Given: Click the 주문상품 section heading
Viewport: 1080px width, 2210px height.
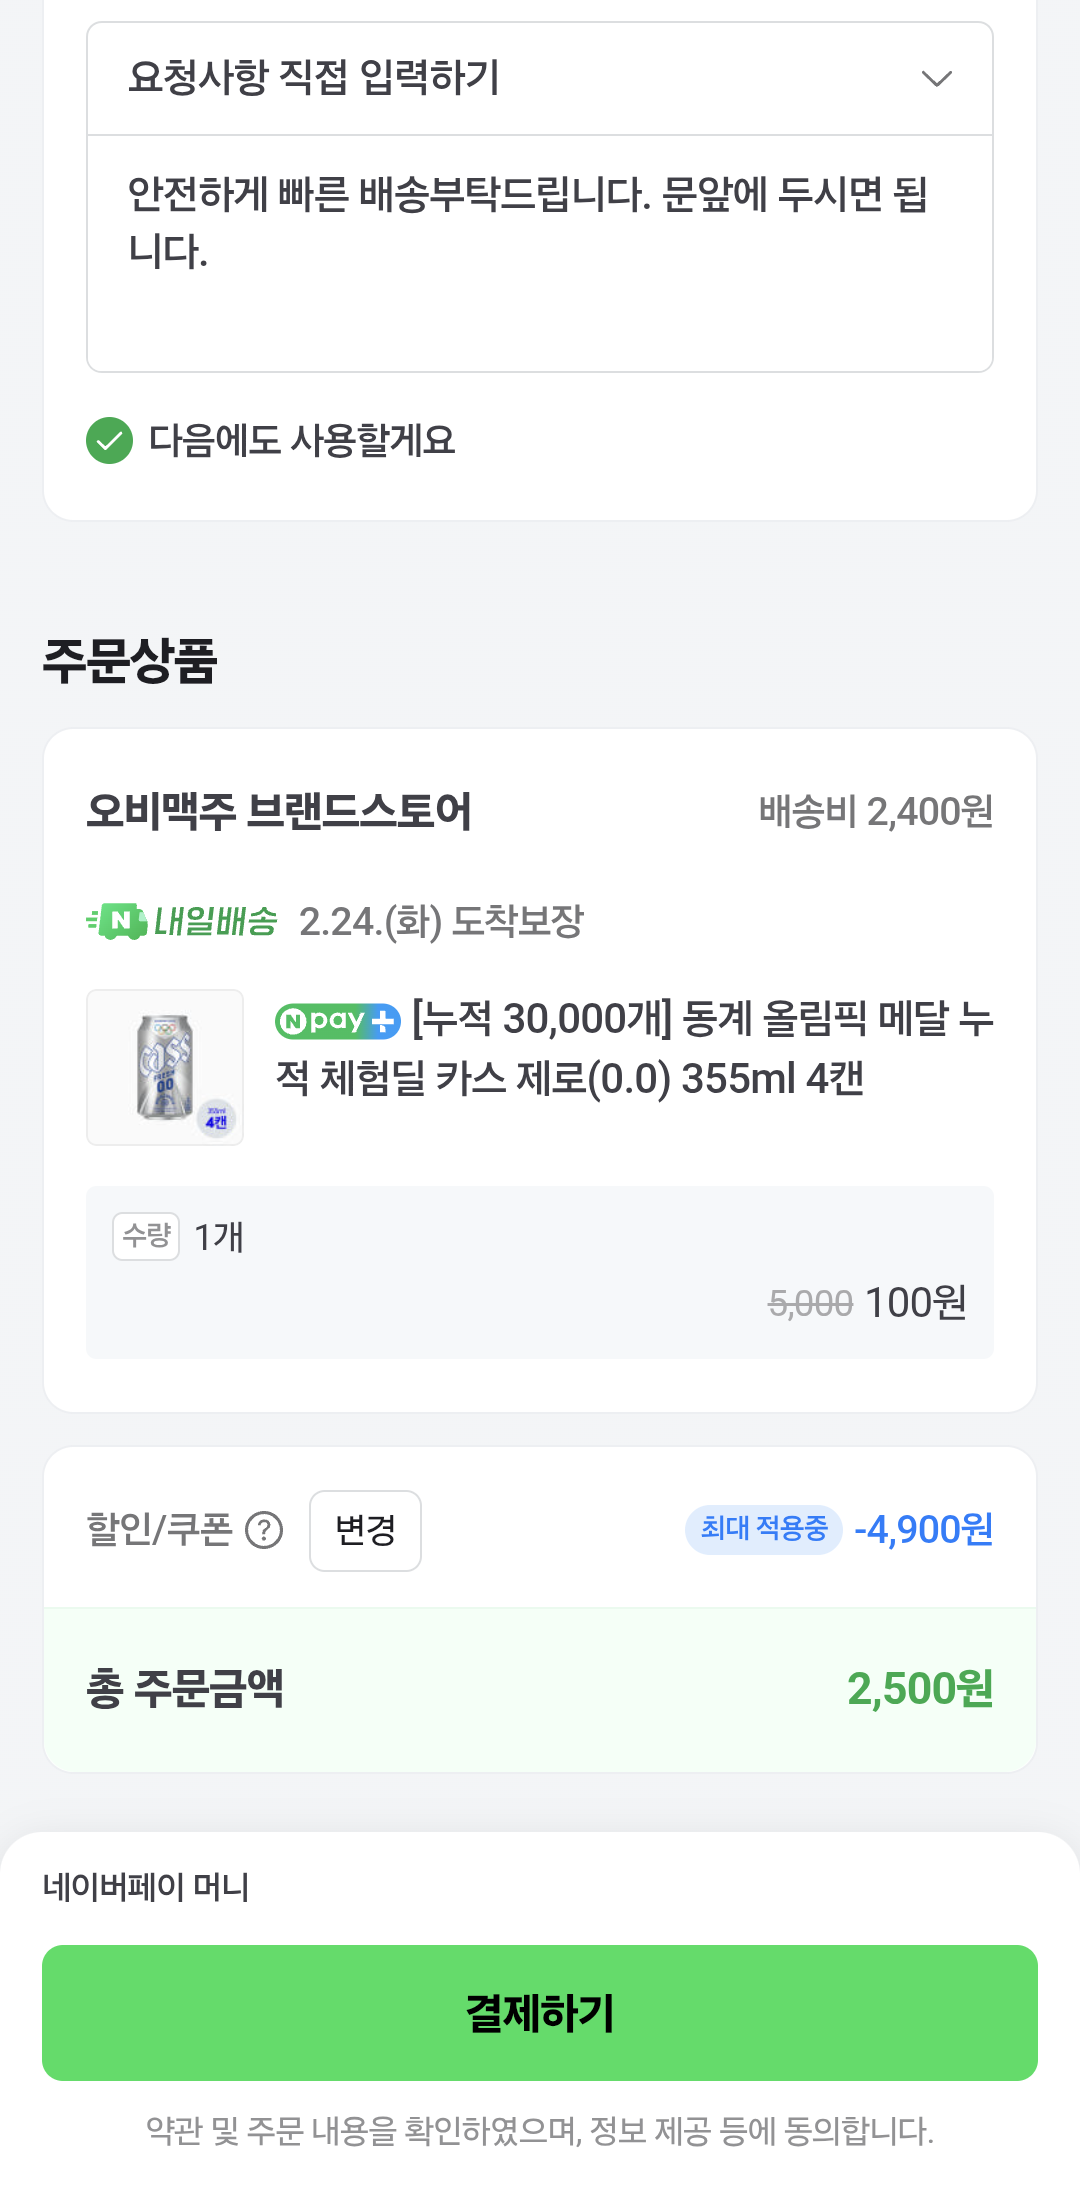Looking at the screenshot, I should tap(130, 661).
